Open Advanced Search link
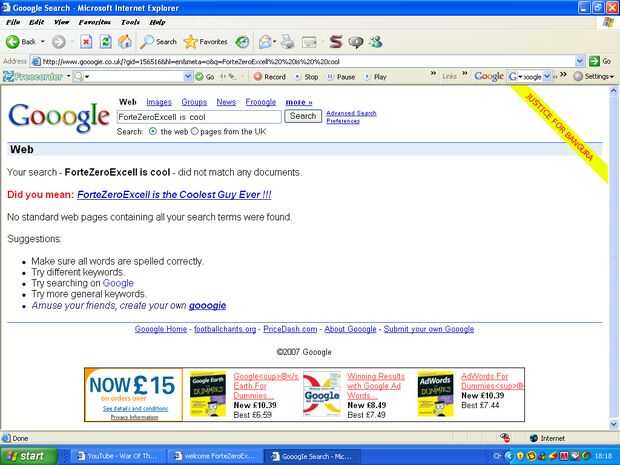This screenshot has width=620, height=465. coord(351,113)
